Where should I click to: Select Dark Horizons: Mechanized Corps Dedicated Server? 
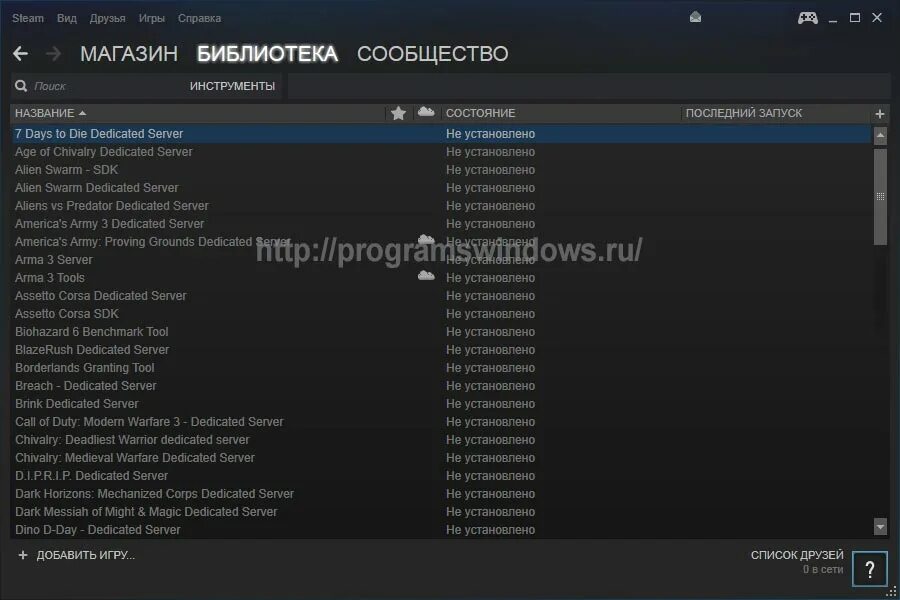[441, 494]
